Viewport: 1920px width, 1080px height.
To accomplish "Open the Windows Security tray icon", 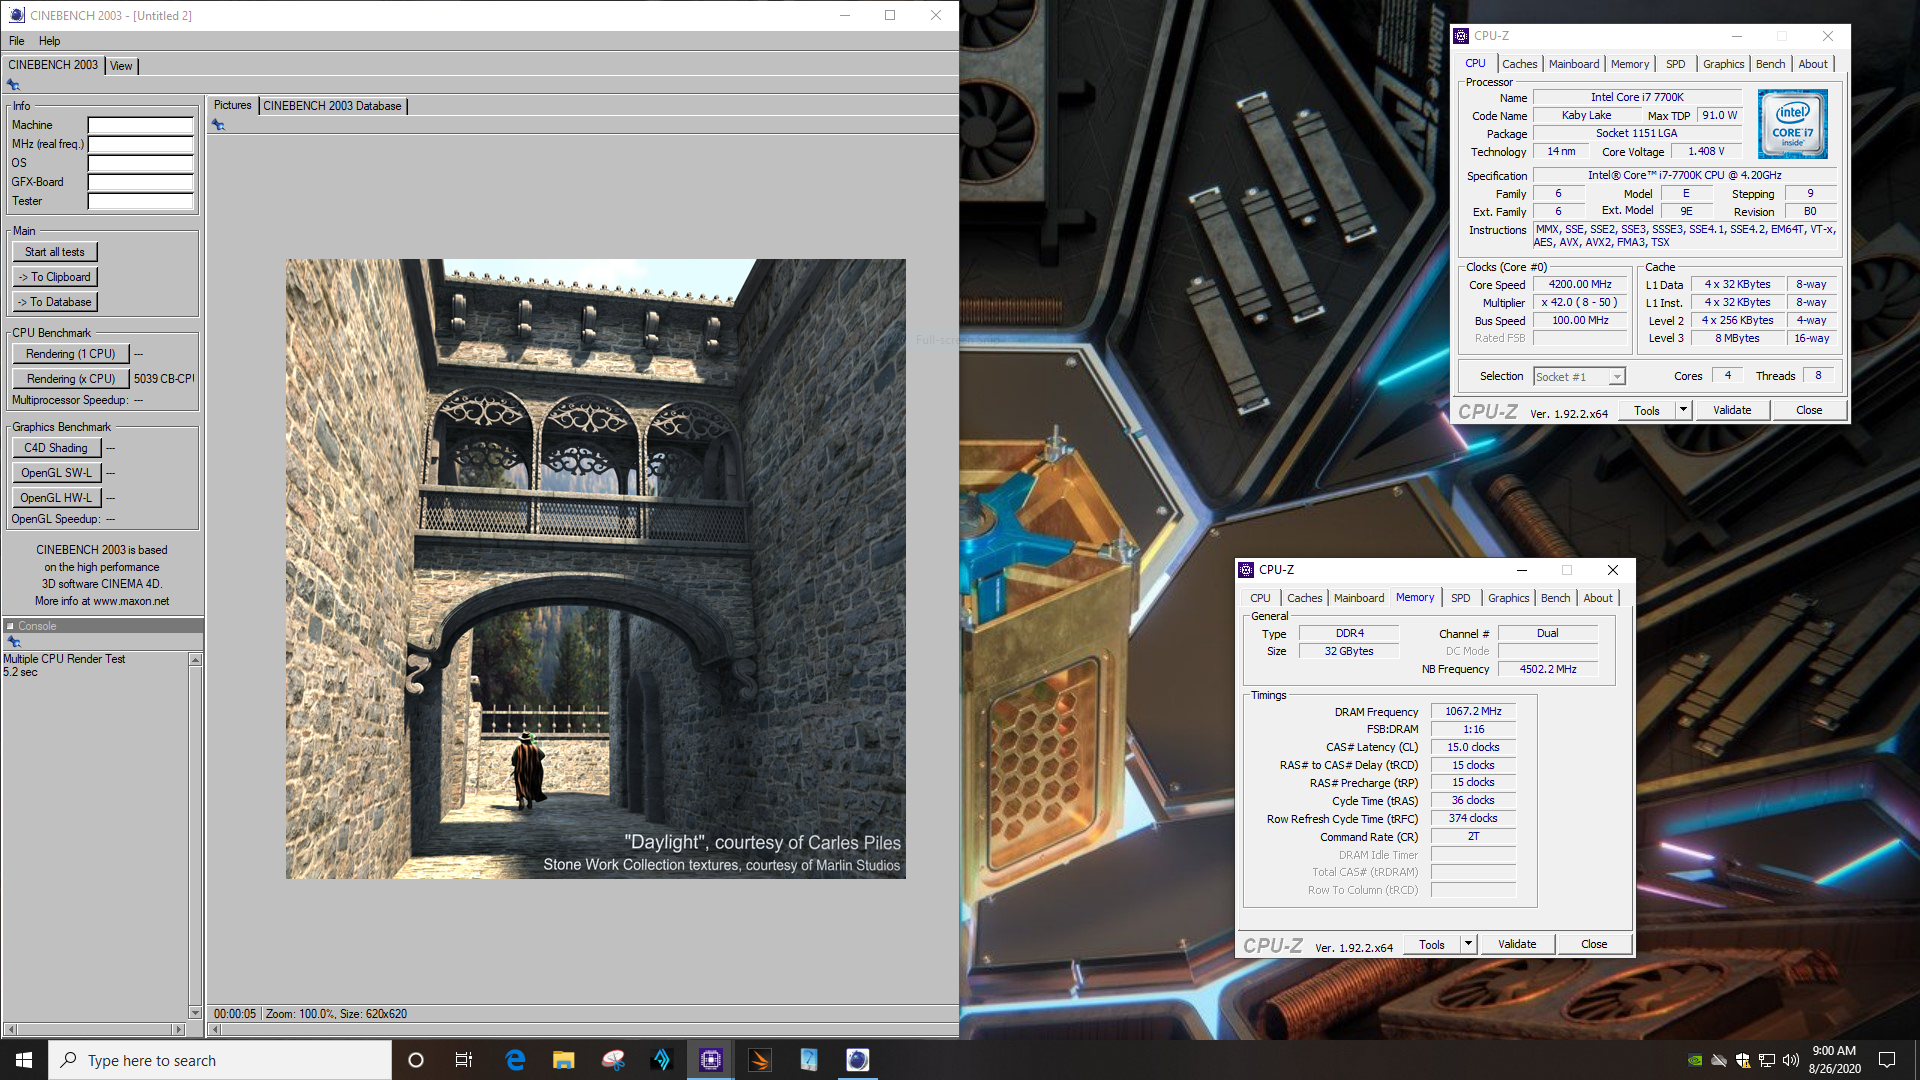I will 1743,1060.
